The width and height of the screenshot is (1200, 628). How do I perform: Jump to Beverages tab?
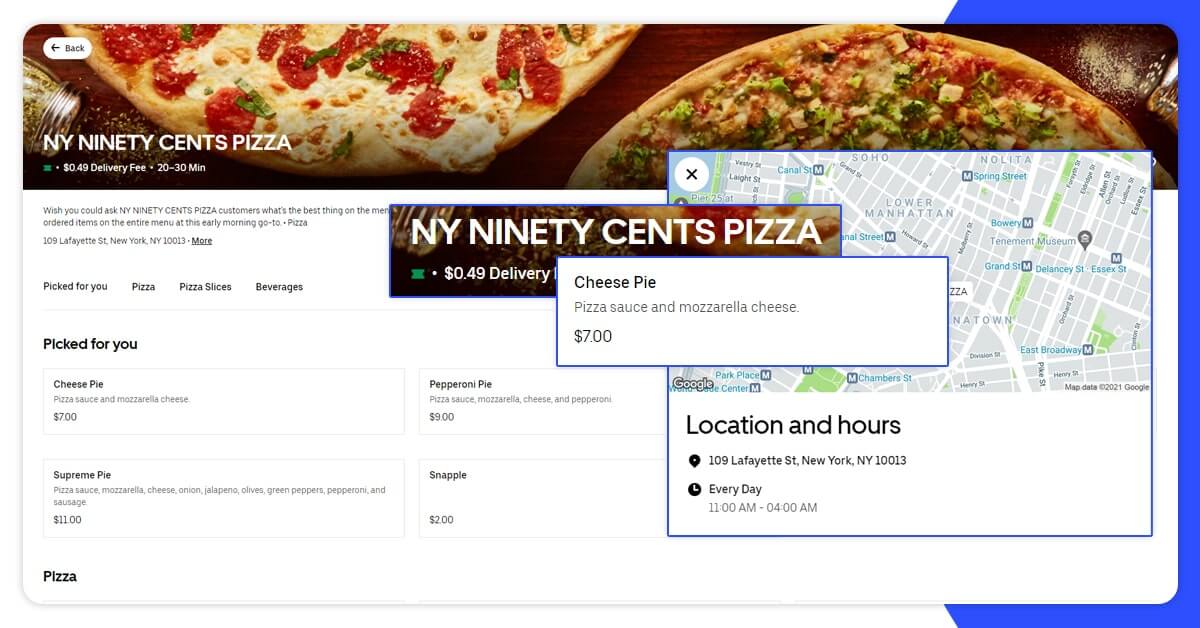(x=279, y=287)
